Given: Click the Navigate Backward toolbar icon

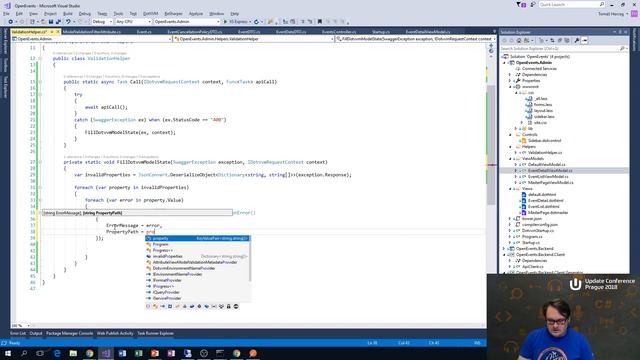Looking at the screenshot, I should click(10, 22).
